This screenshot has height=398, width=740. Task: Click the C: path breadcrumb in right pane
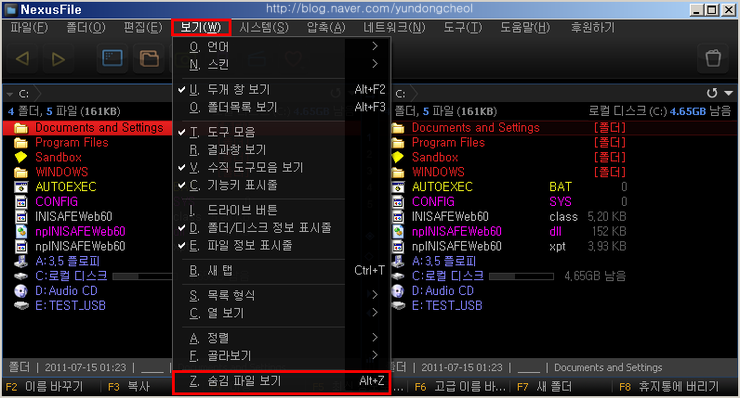click(x=400, y=94)
